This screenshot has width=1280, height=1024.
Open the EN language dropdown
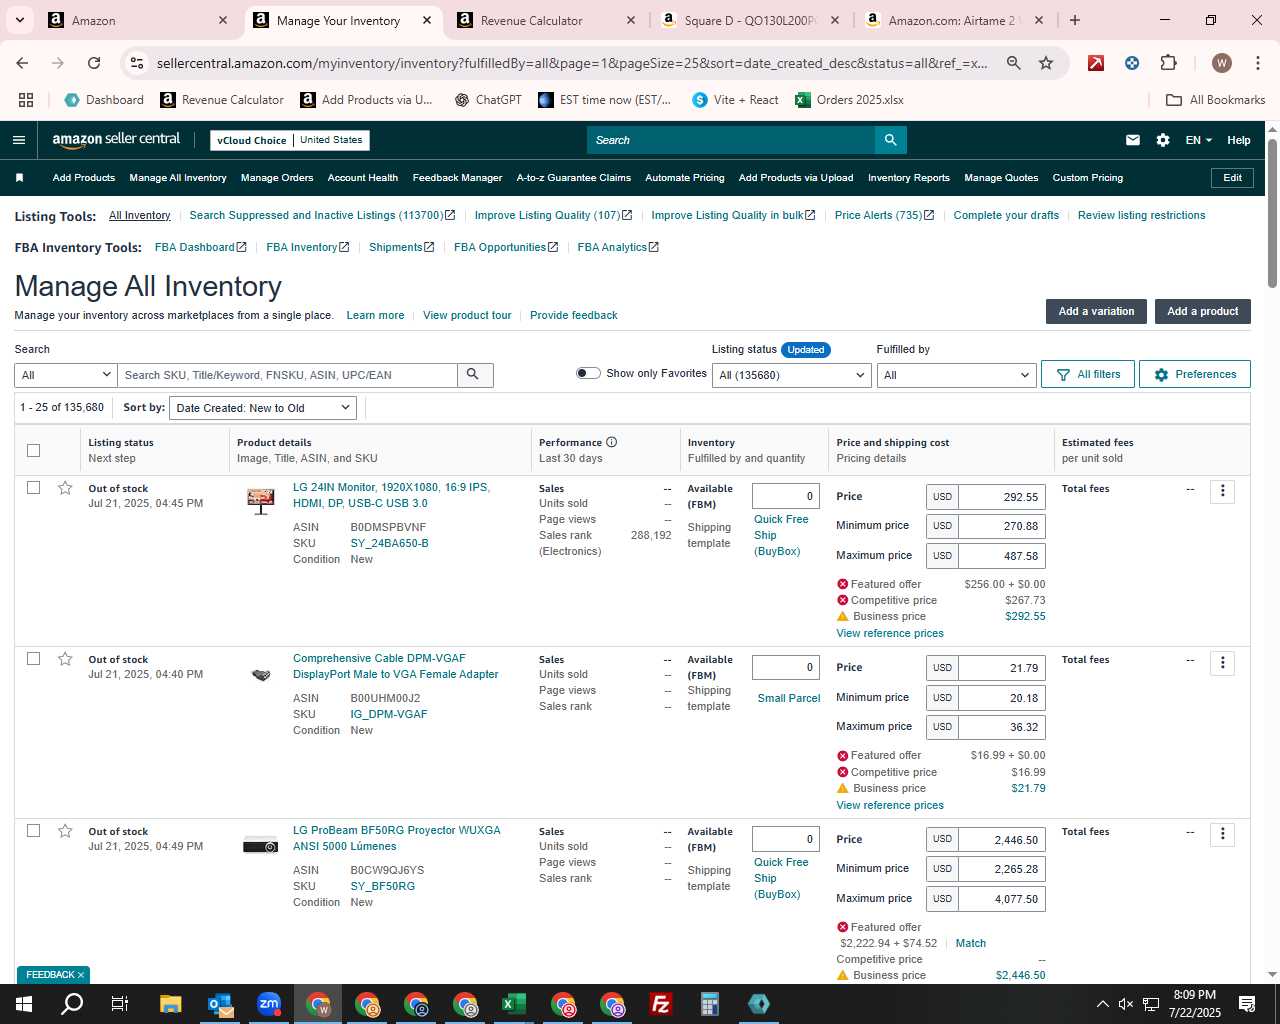(x=1198, y=140)
